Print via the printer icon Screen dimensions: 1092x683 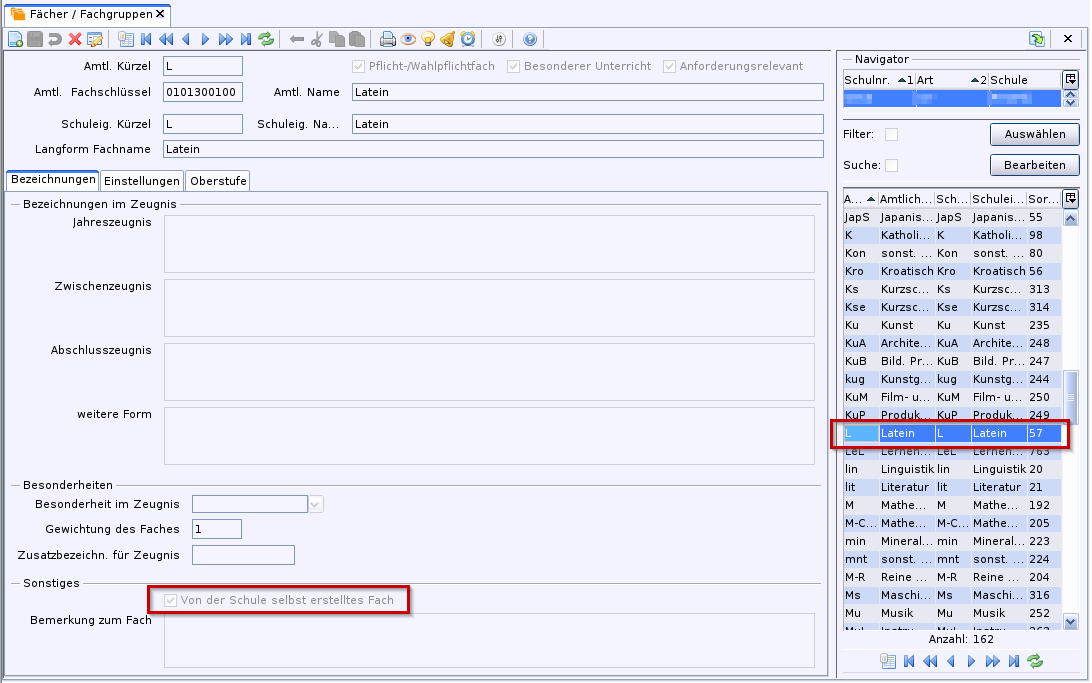click(x=388, y=39)
